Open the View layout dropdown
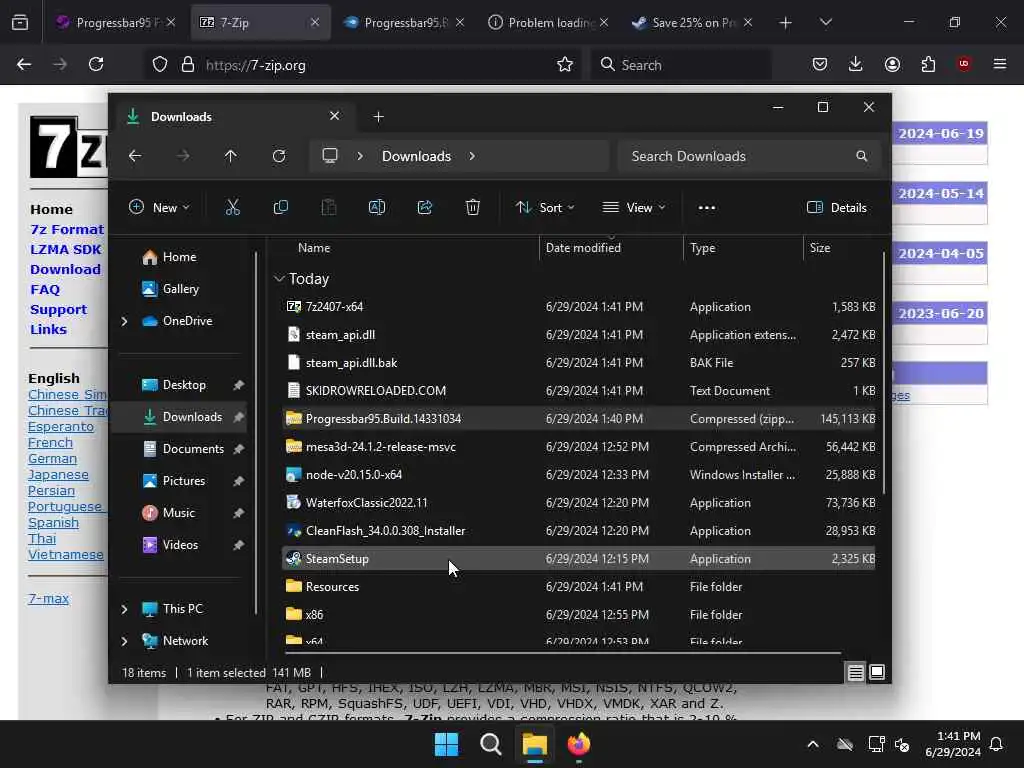Viewport: 1024px width, 768px height. 633,208
